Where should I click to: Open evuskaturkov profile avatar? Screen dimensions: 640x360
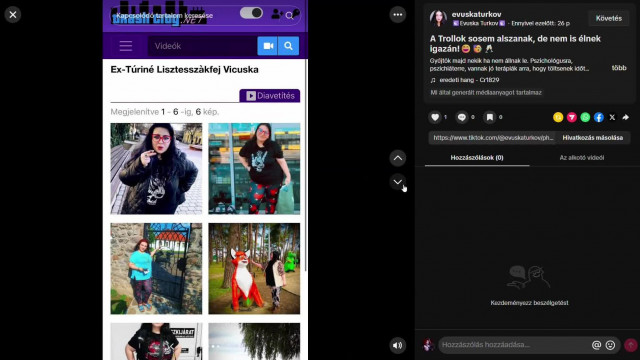click(x=438, y=18)
